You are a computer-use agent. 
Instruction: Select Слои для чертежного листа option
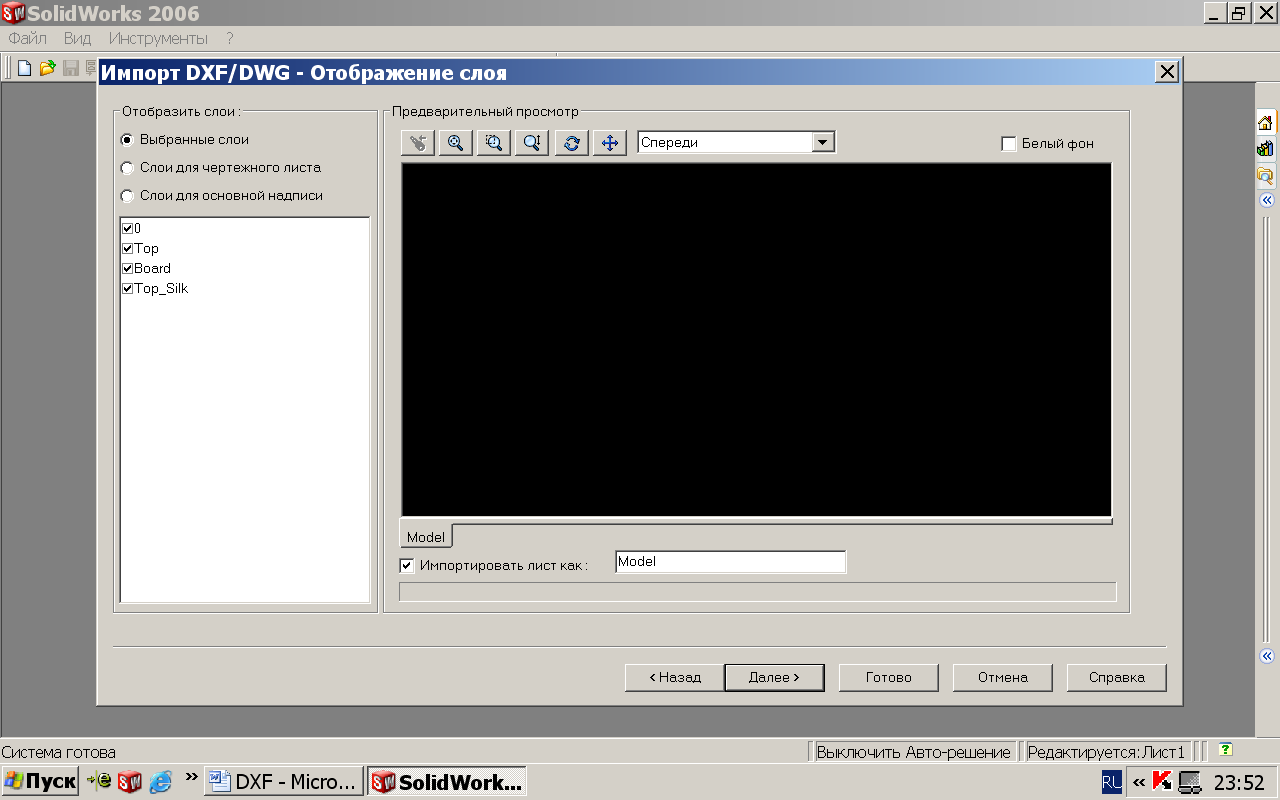[127, 168]
